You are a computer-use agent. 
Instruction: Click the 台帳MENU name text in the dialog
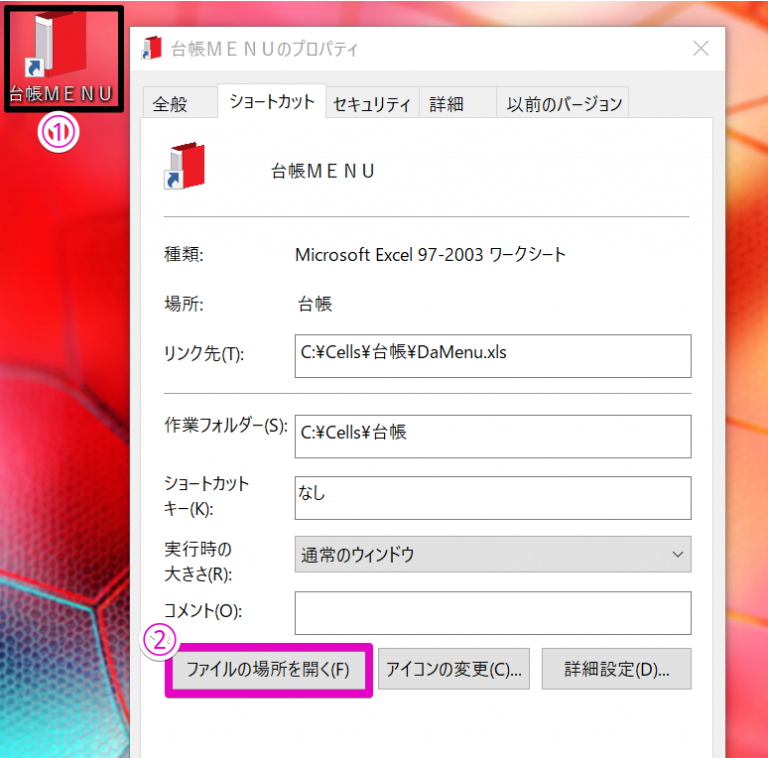[x=323, y=171]
